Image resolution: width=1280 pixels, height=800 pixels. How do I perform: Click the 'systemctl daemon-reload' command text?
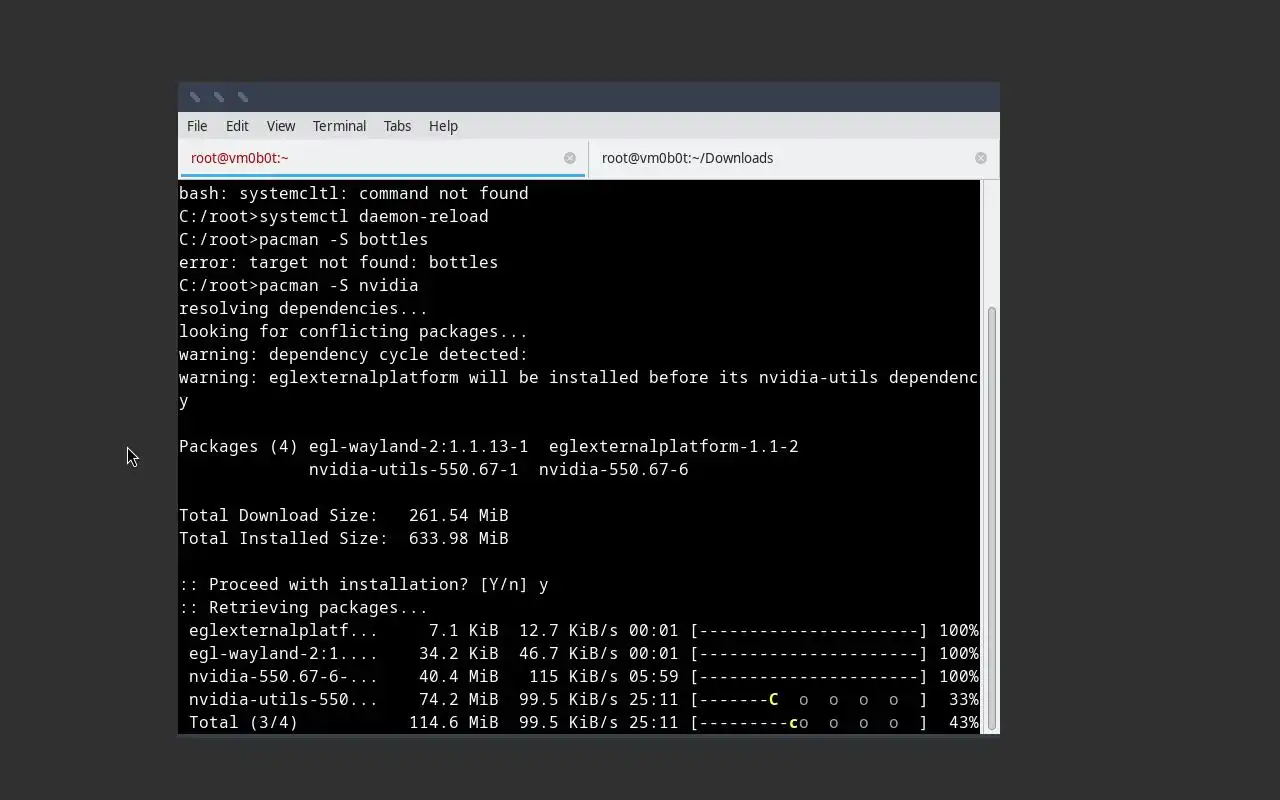373,217
